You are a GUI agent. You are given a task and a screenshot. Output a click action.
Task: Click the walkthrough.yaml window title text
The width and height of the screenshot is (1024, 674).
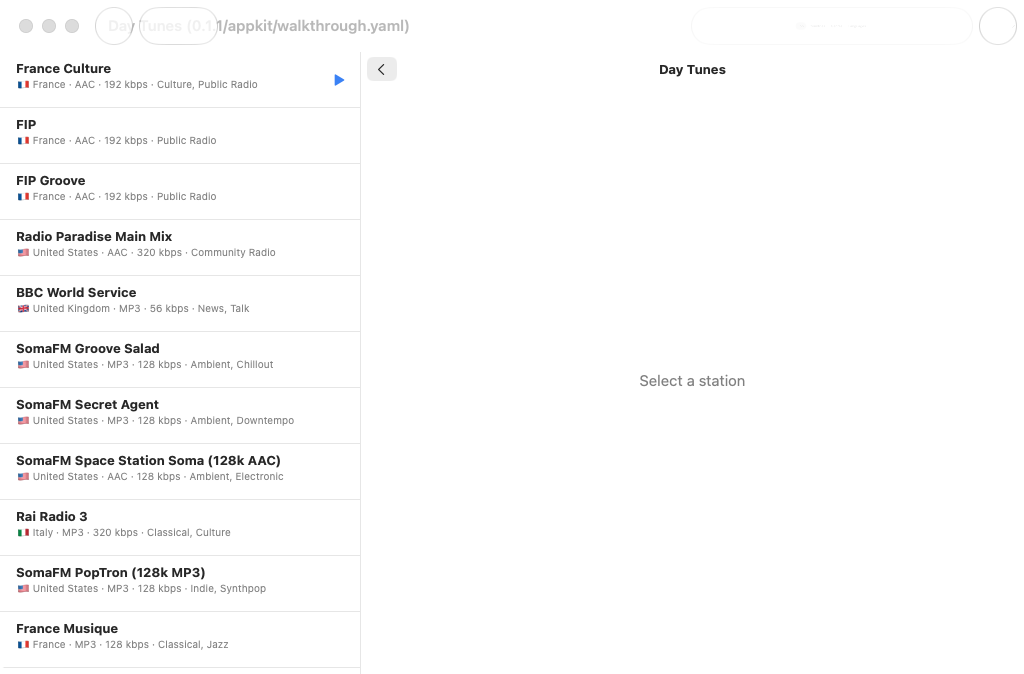259,26
